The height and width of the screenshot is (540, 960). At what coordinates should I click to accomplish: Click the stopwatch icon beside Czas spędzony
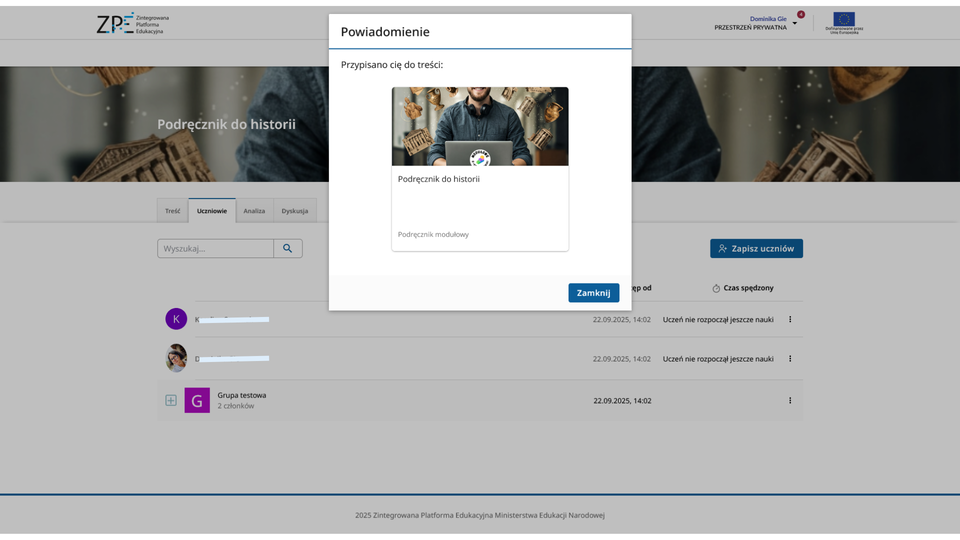[x=716, y=288]
